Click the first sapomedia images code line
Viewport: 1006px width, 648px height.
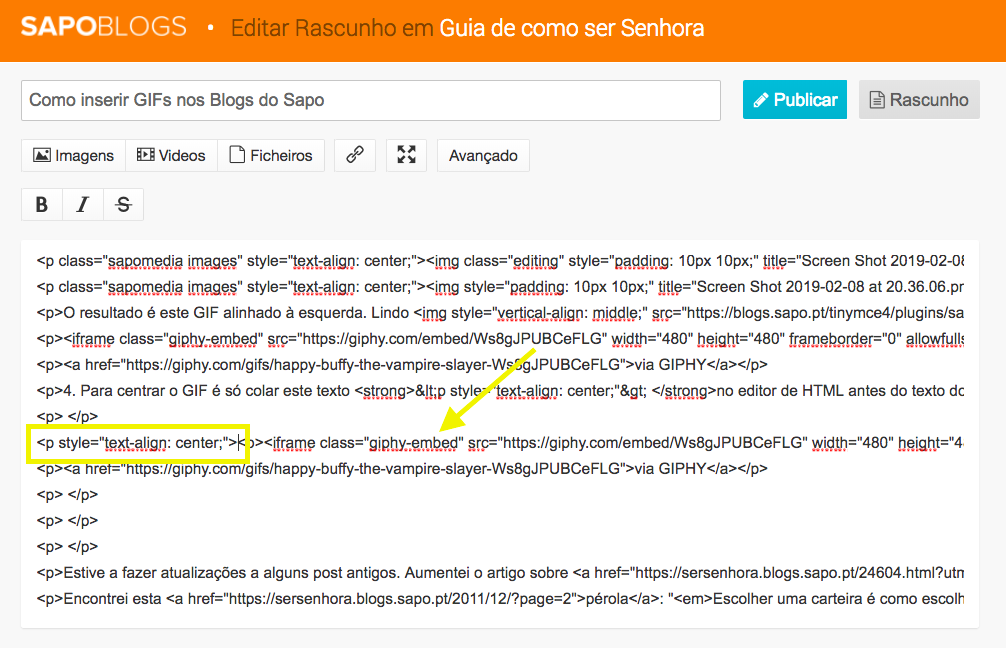500,261
